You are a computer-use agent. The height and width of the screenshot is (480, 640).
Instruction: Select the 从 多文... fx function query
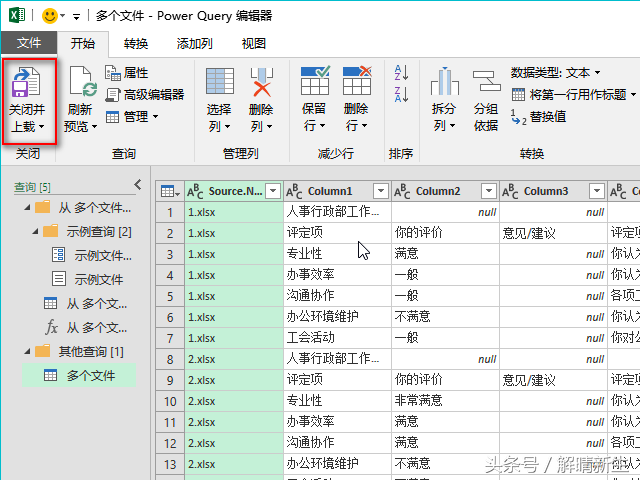point(85,327)
